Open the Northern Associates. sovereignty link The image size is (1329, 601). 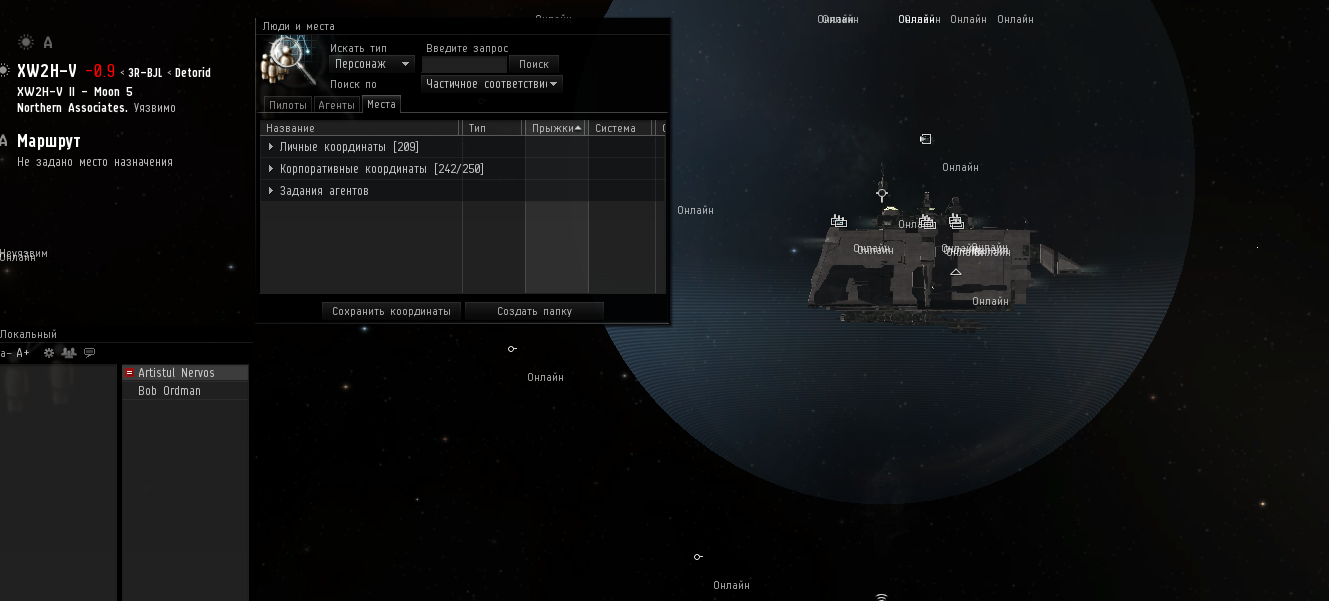pyautogui.click(x=73, y=107)
